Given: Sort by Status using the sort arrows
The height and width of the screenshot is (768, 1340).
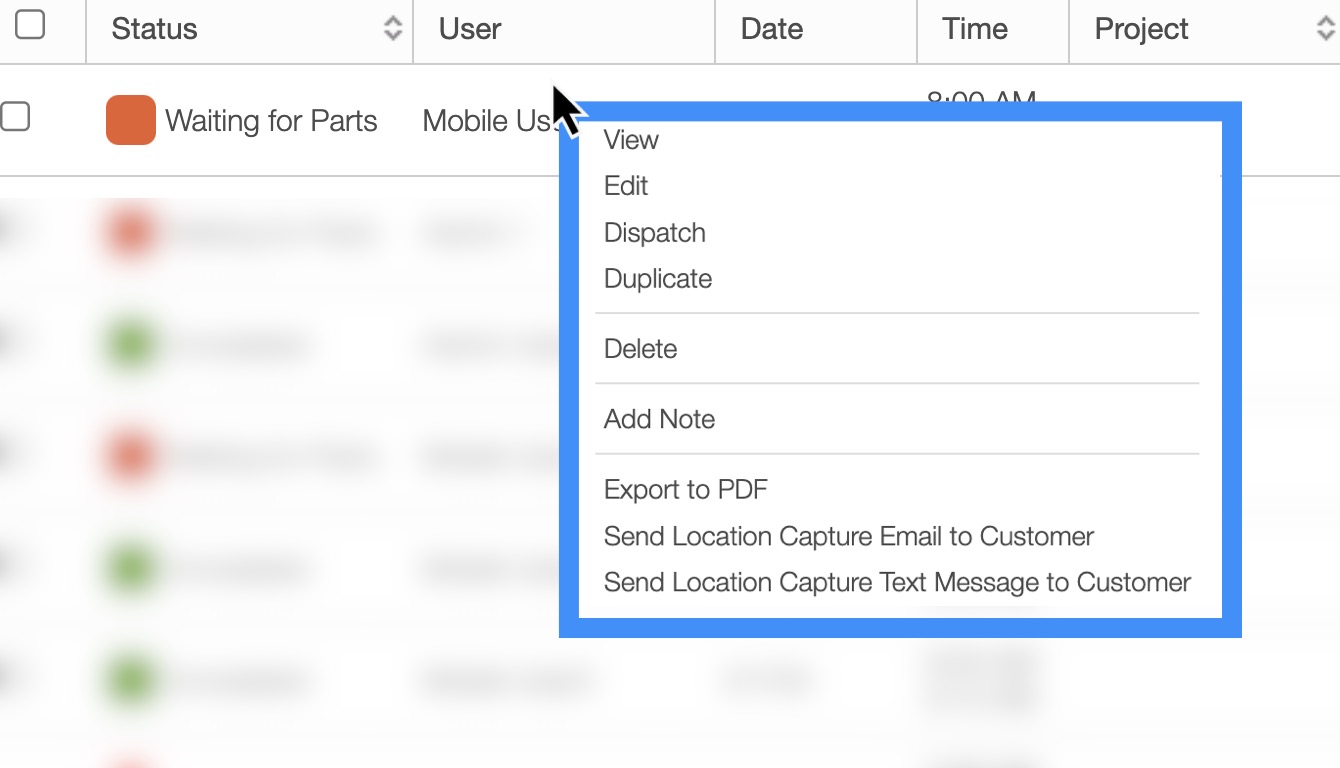Looking at the screenshot, I should click(393, 29).
